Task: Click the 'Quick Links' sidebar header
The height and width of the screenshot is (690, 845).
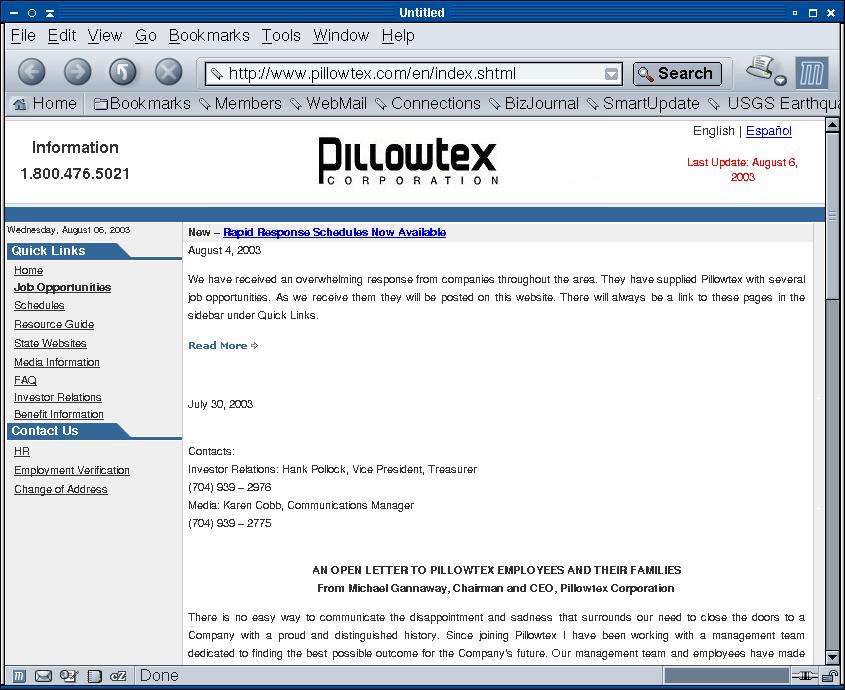Action: coord(49,251)
